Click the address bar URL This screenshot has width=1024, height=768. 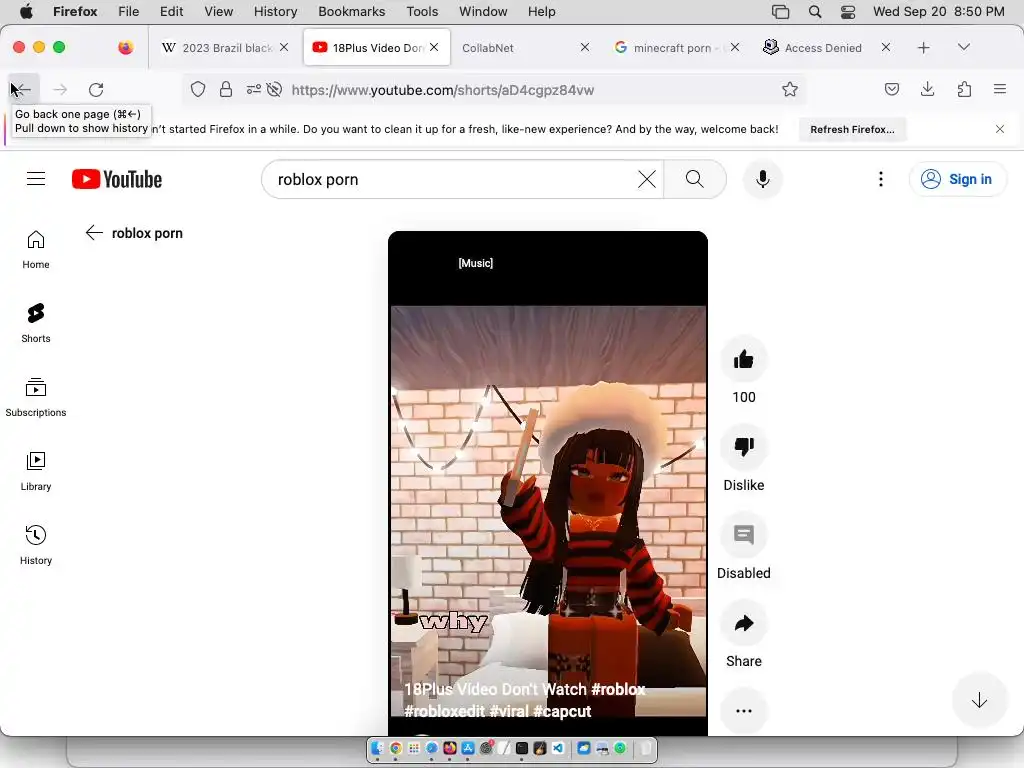[x=443, y=90]
